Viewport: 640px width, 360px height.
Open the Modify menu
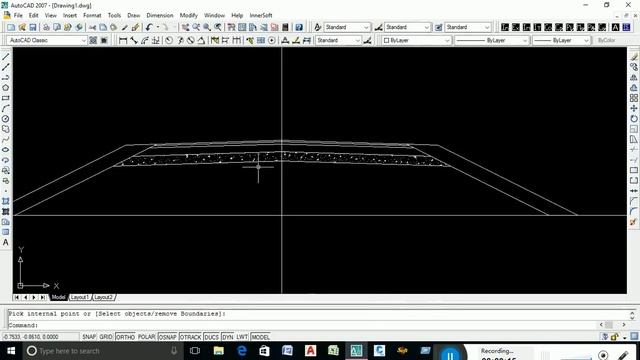click(x=189, y=15)
